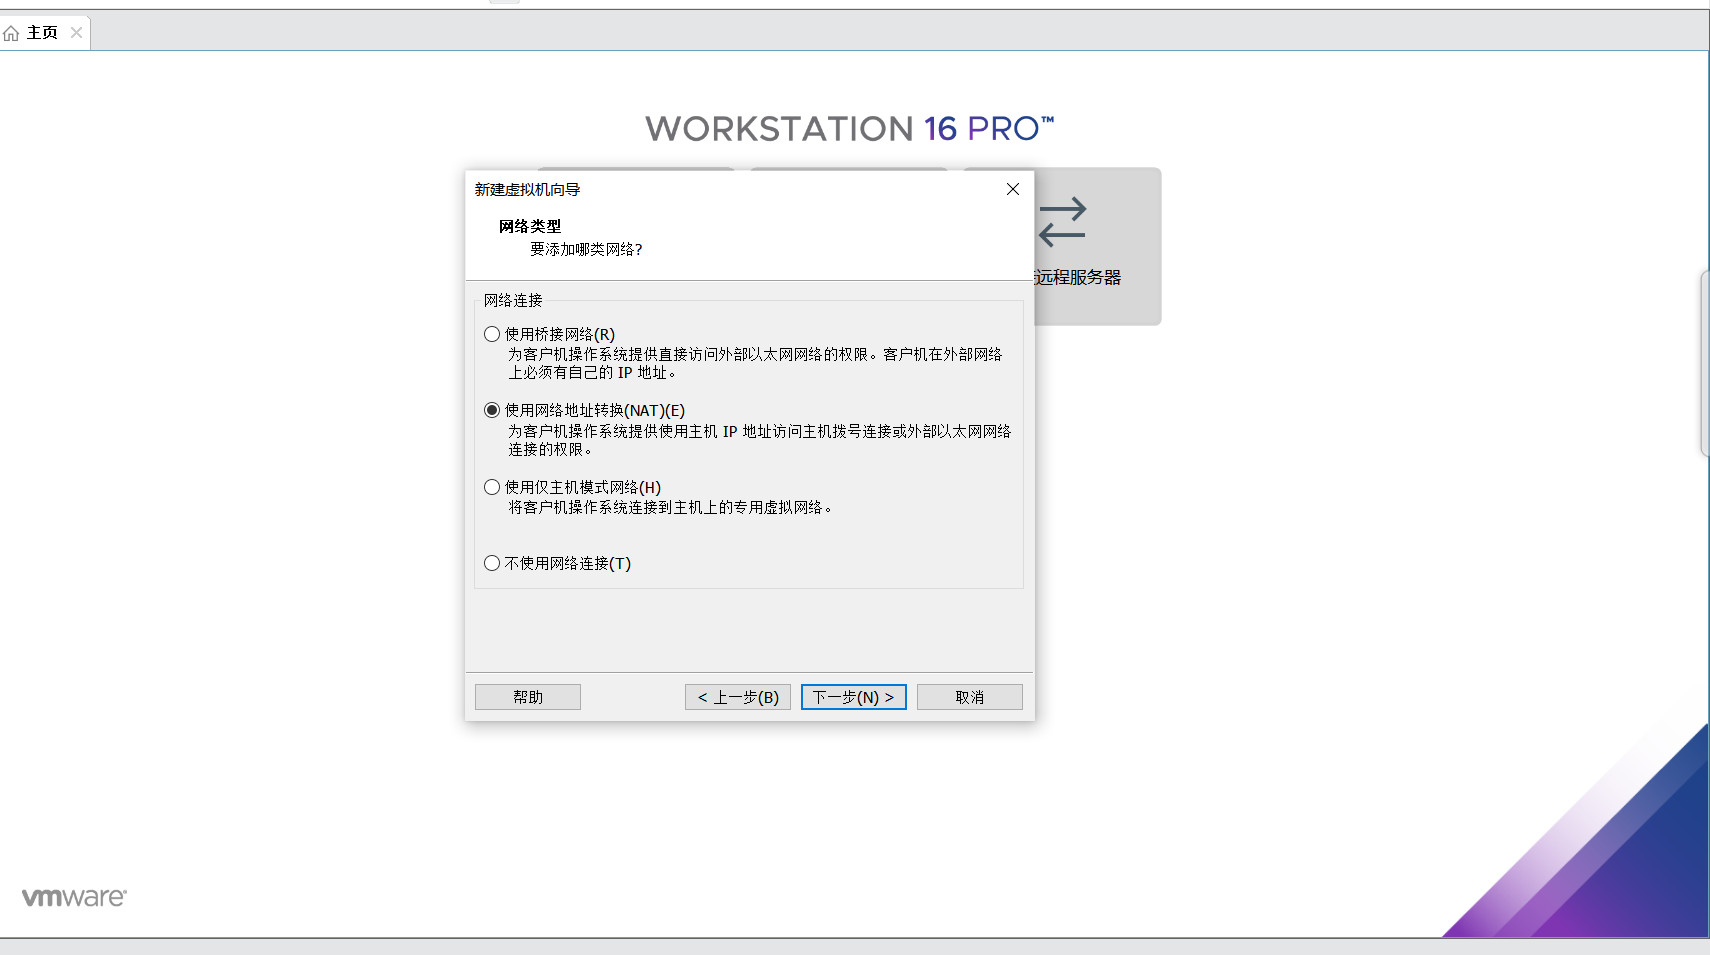Image resolution: width=1710 pixels, height=955 pixels.
Task: Click the Help (帮助) button
Action: click(528, 697)
